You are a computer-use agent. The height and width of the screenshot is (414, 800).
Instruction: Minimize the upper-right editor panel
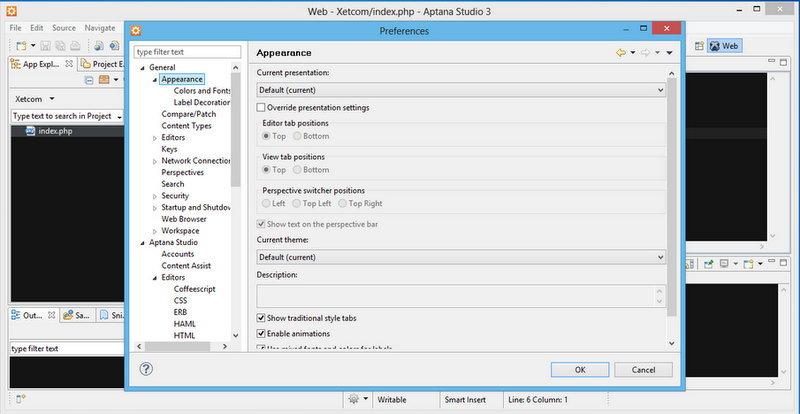(x=771, y=62)
